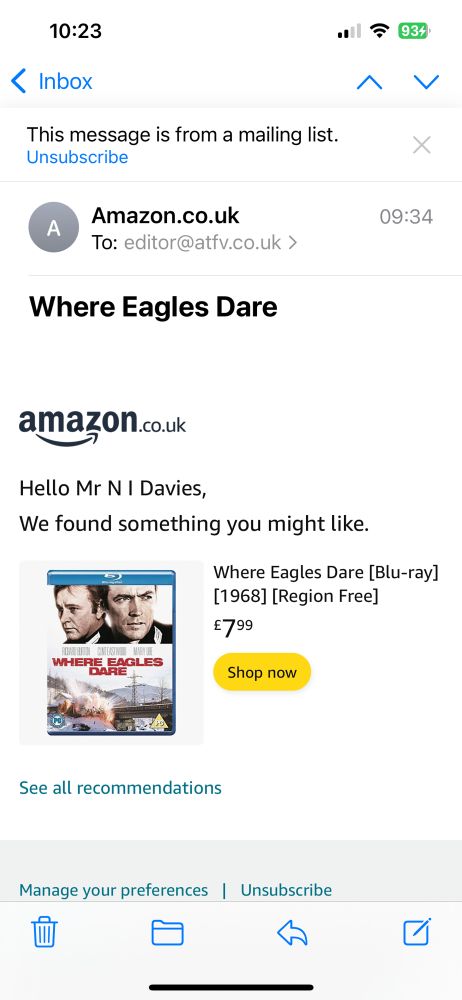Click the footer Unsubscribe link
Screen dimensions: 462x1000
pyautogui.click(x=286, y=890)
